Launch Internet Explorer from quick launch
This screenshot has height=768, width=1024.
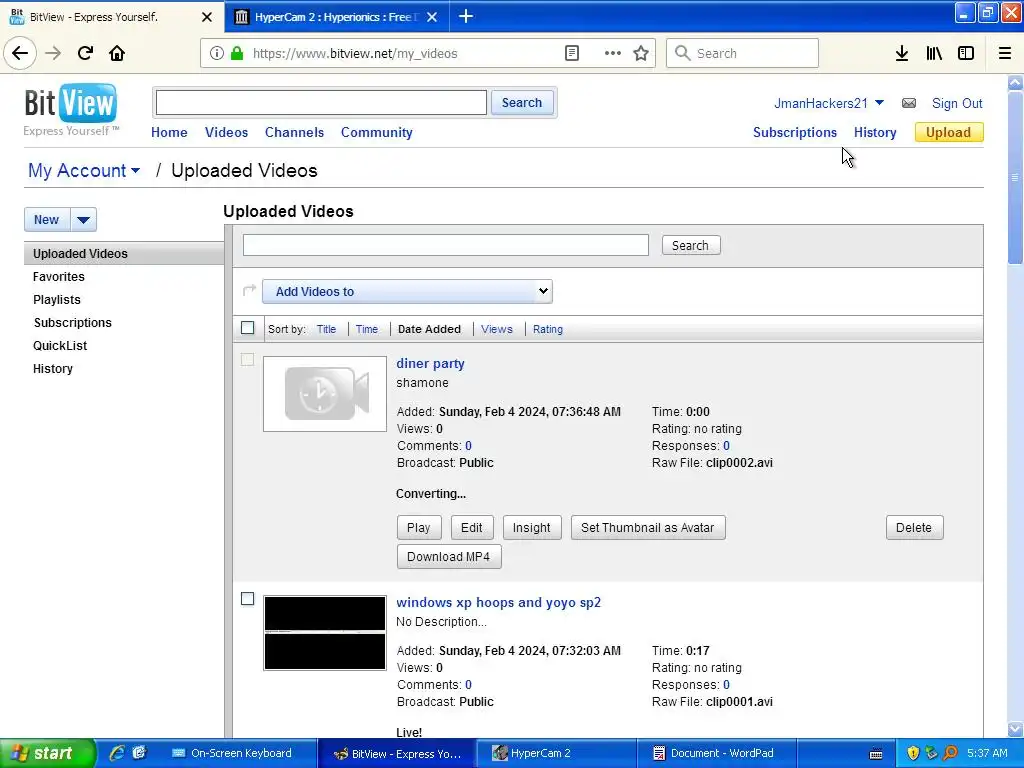(117, 753)
